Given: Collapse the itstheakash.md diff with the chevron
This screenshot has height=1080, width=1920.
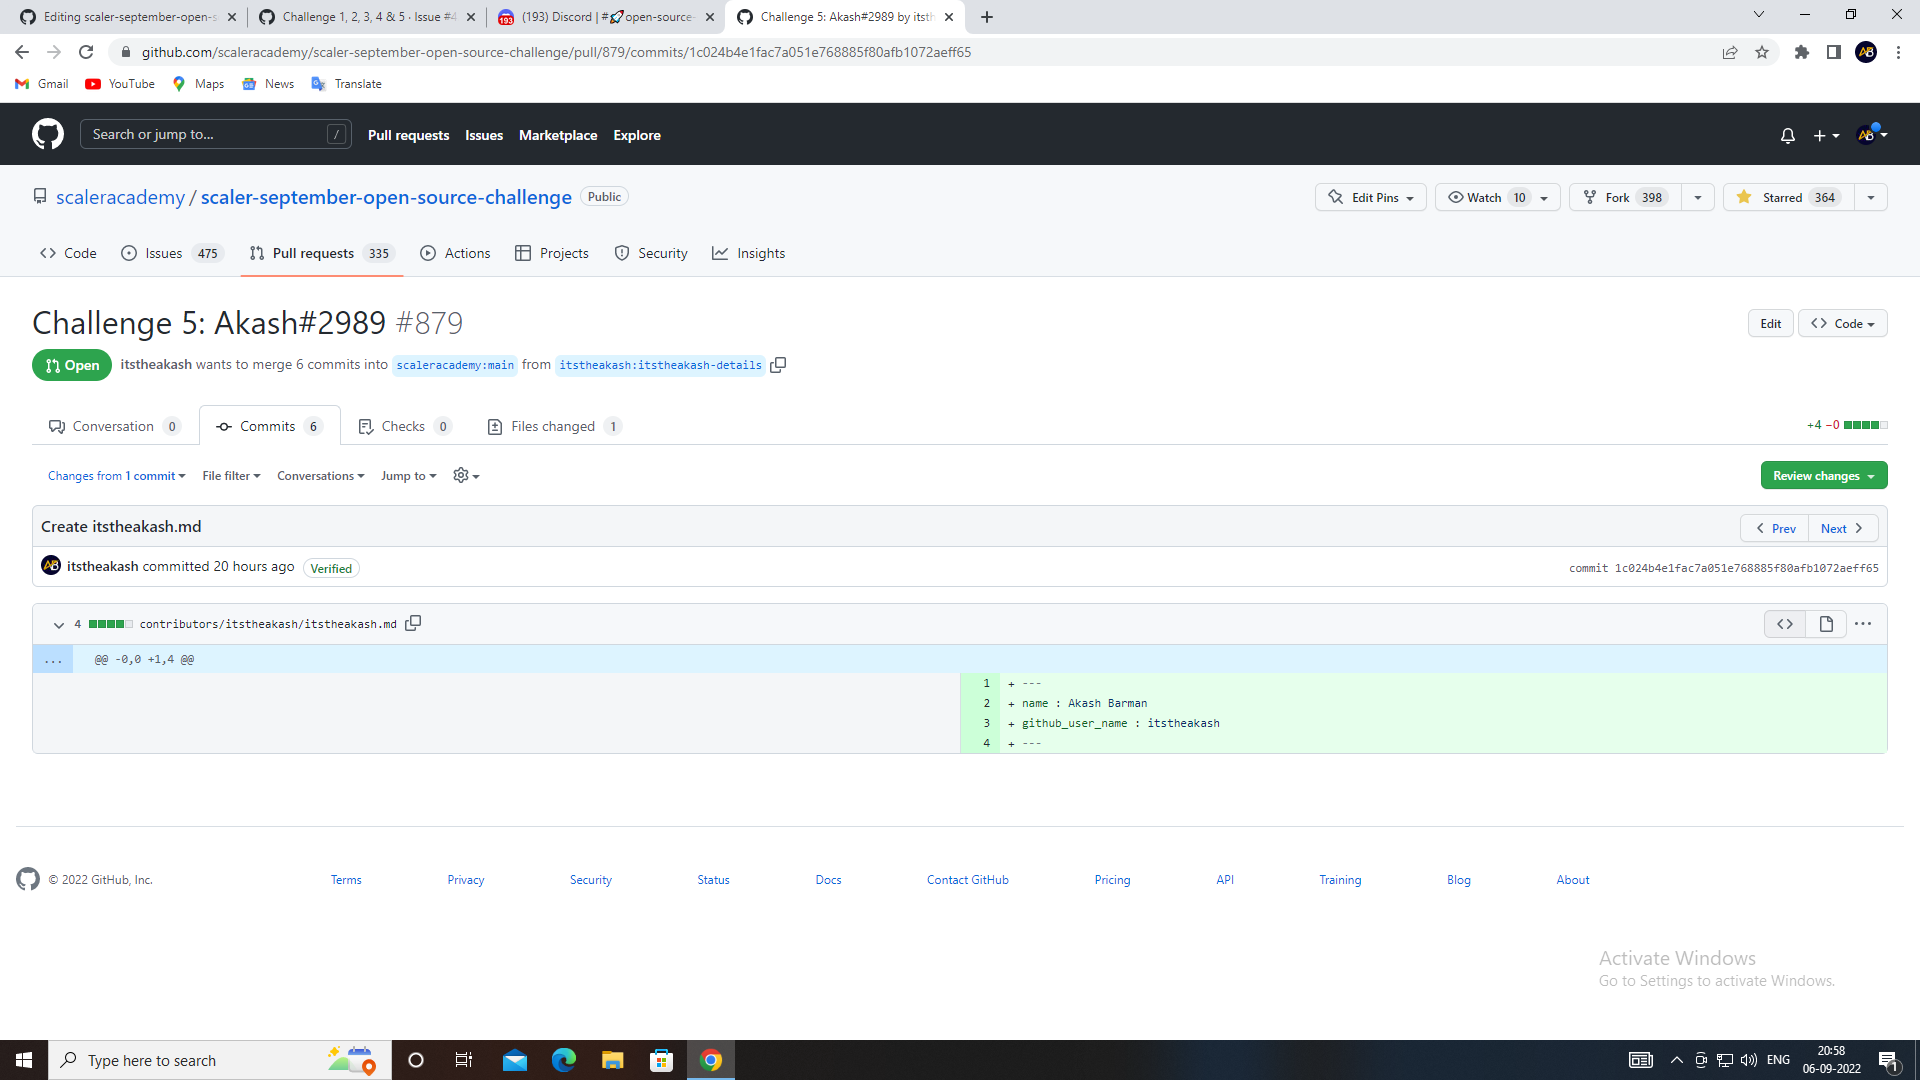Looking at the screenshot, I should [x=58, y=624].
